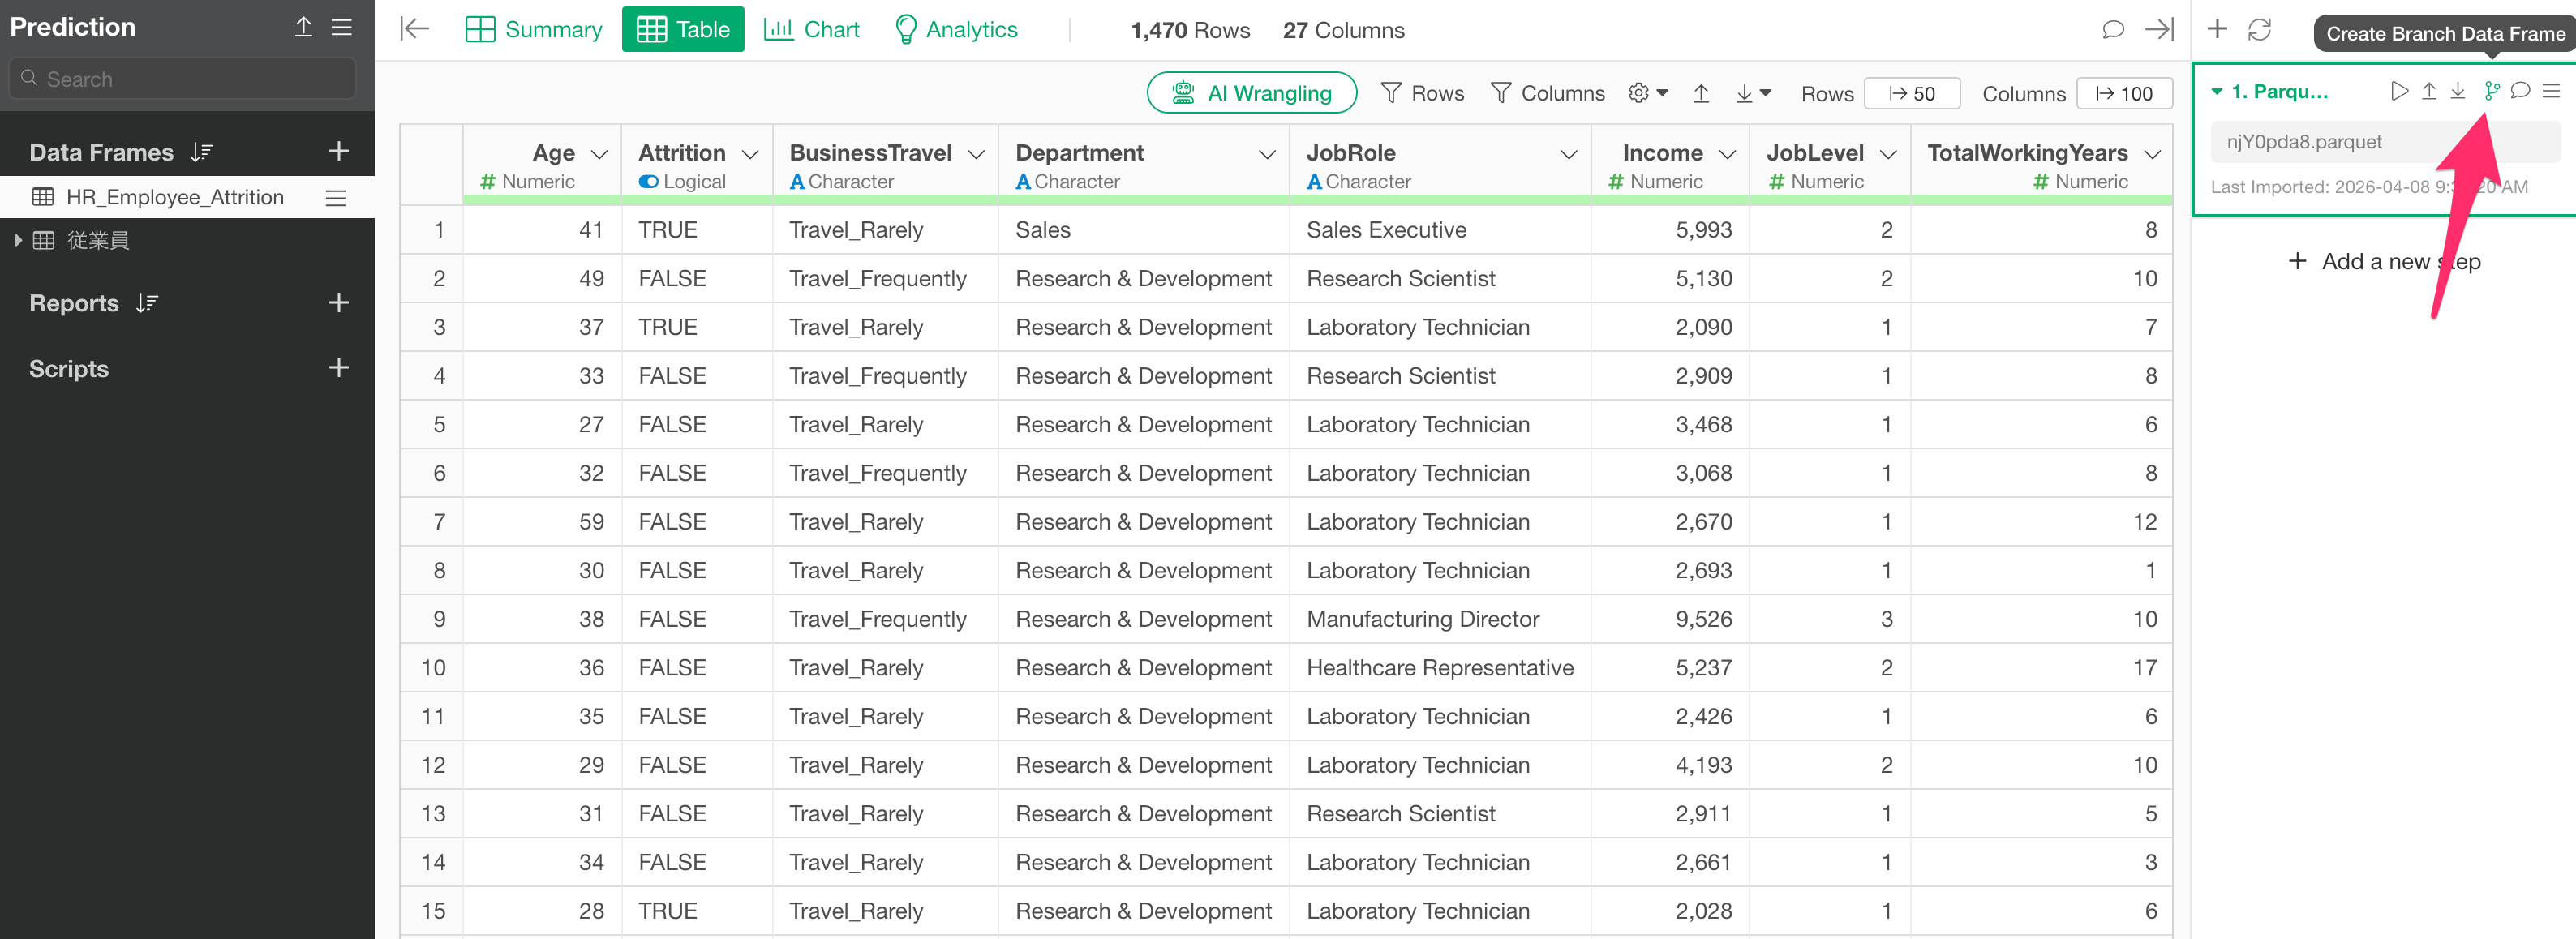Open the Rows filter button
The height and width of the screenshot is (939, 2576).
pyautogui.click(x=1422, y=93)
